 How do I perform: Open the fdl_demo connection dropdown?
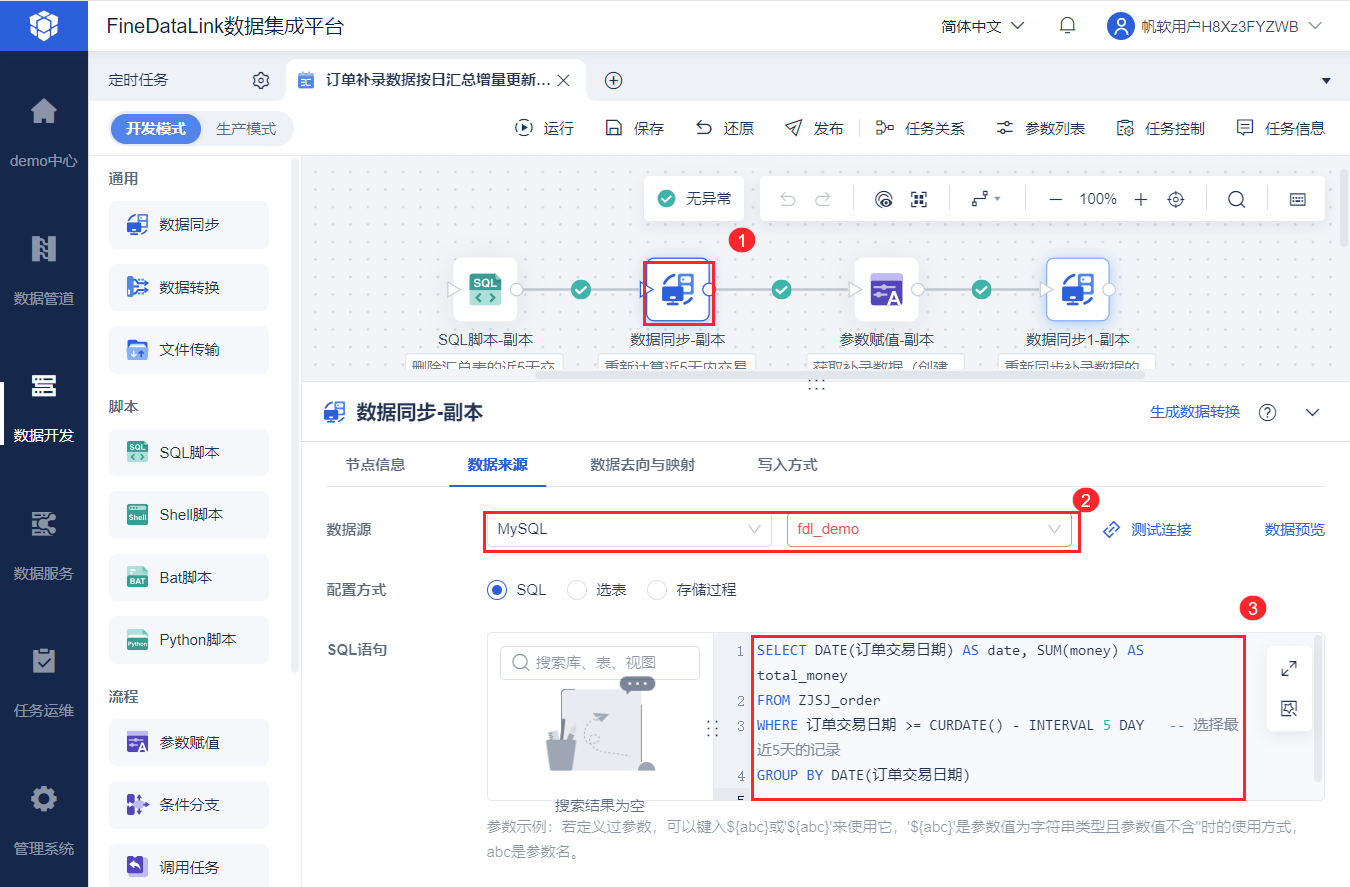(x=929, y=529)
